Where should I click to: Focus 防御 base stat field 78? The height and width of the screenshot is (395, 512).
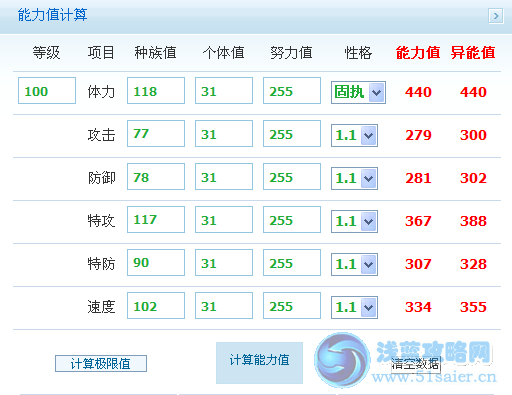(156, 176)
